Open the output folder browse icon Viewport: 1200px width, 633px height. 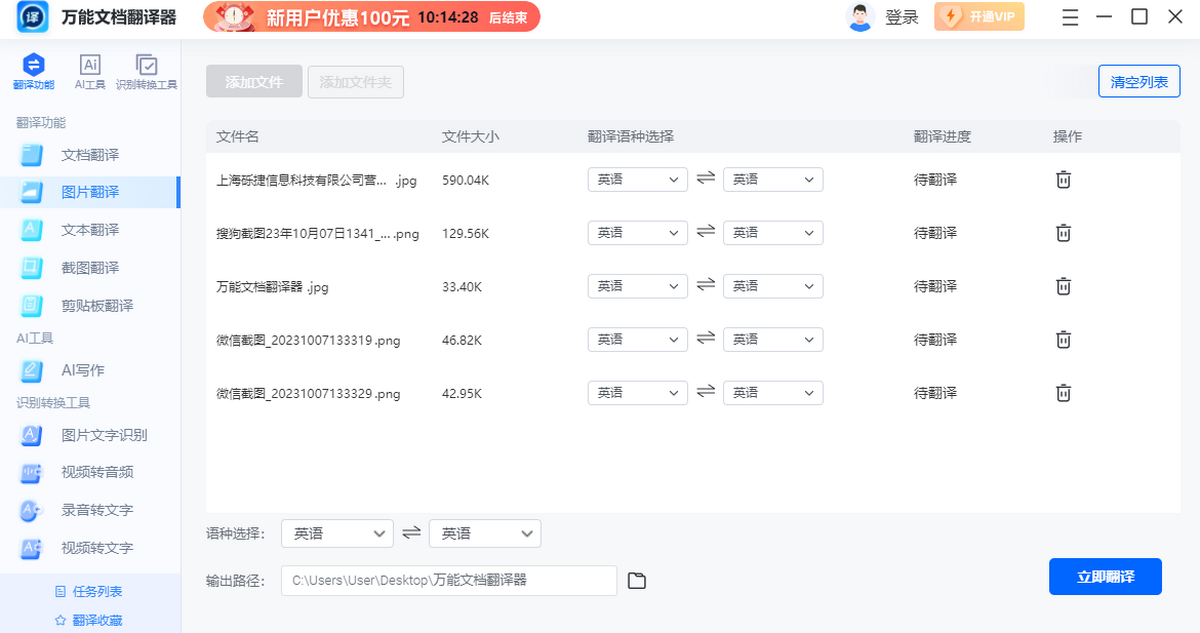637,581
